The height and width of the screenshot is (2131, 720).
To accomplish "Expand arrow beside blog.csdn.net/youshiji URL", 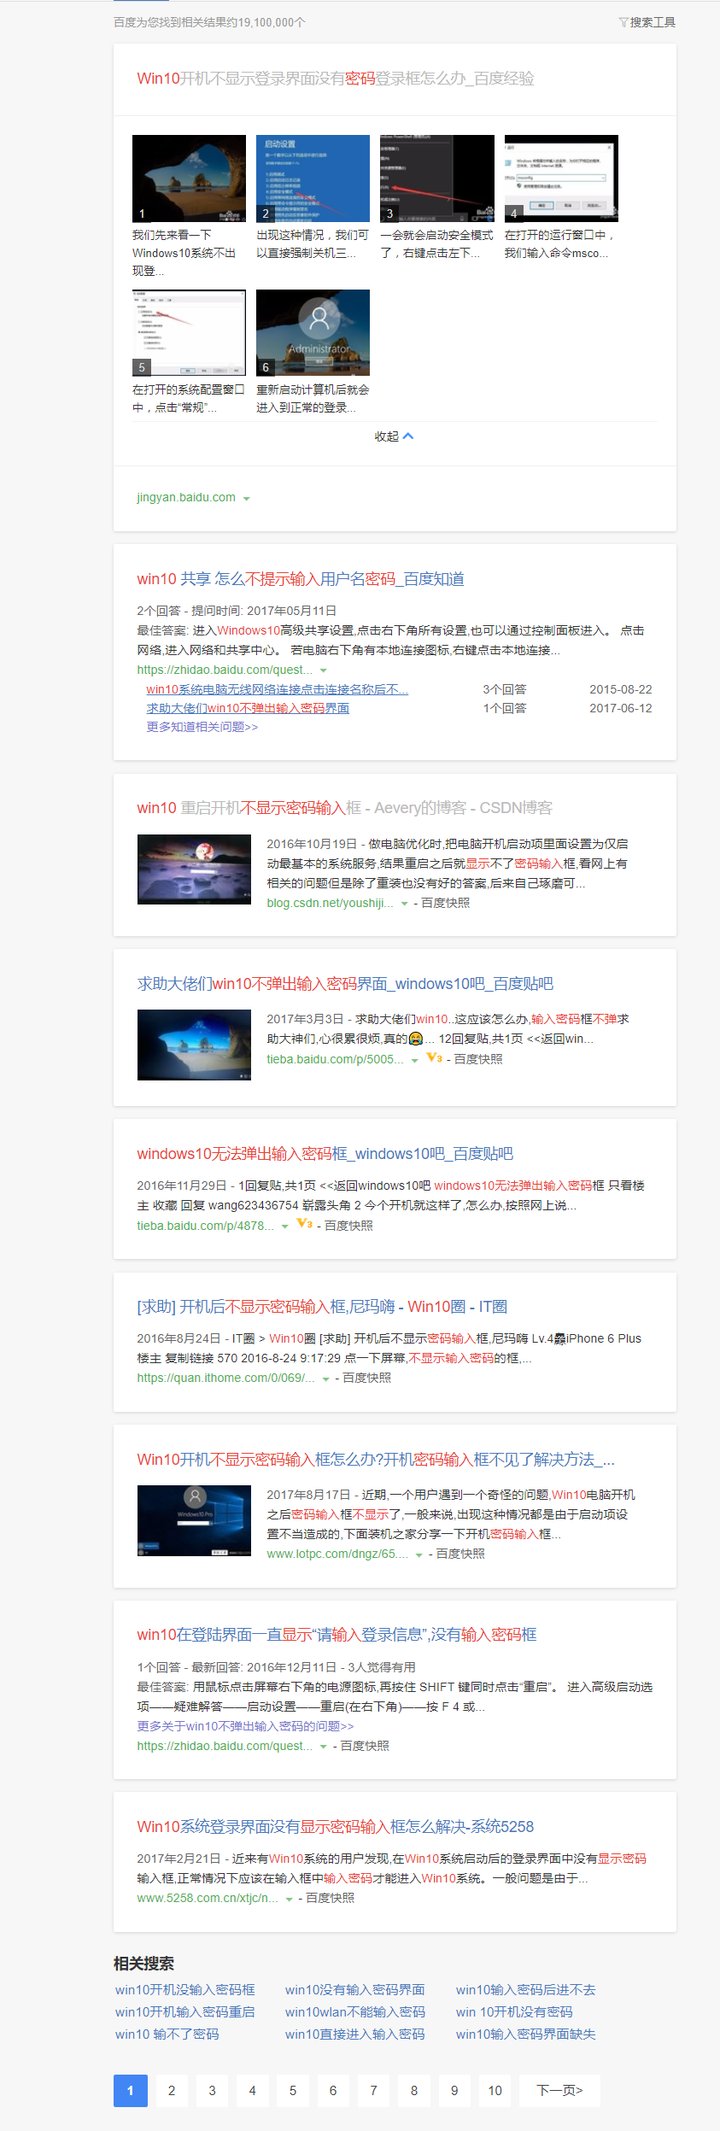I will (x=404, y=904).
